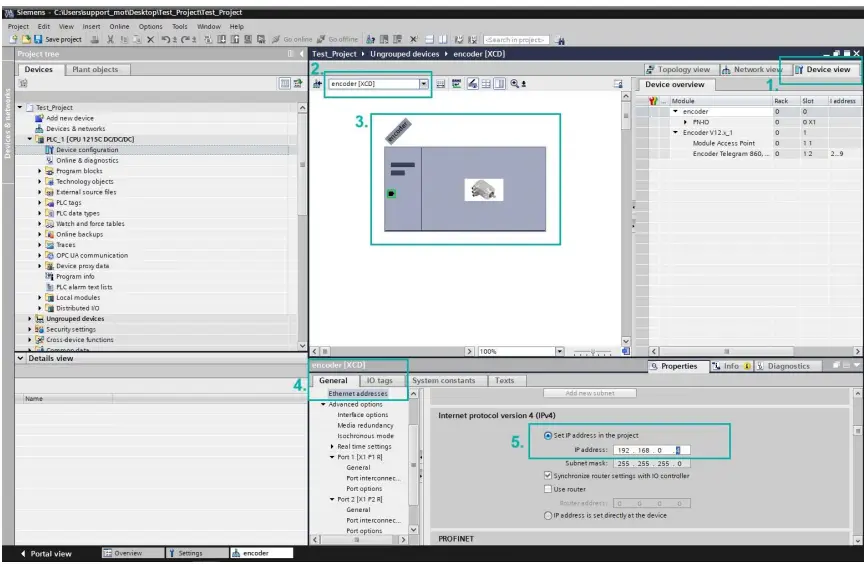Collapse the project tree with arrow icon
Viewport: 868px width, 567px height.
click(x=301, y=54)
